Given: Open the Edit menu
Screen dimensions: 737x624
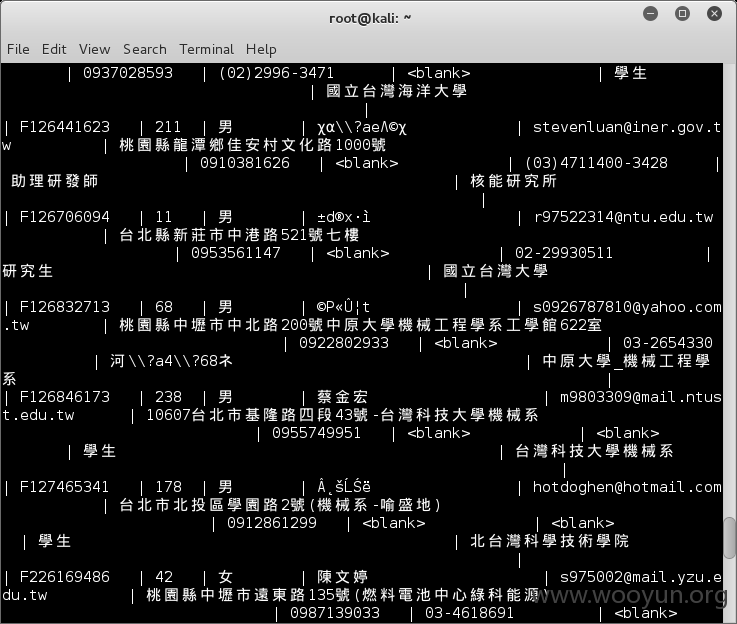Looking at the screenshot, I should 54,49.
